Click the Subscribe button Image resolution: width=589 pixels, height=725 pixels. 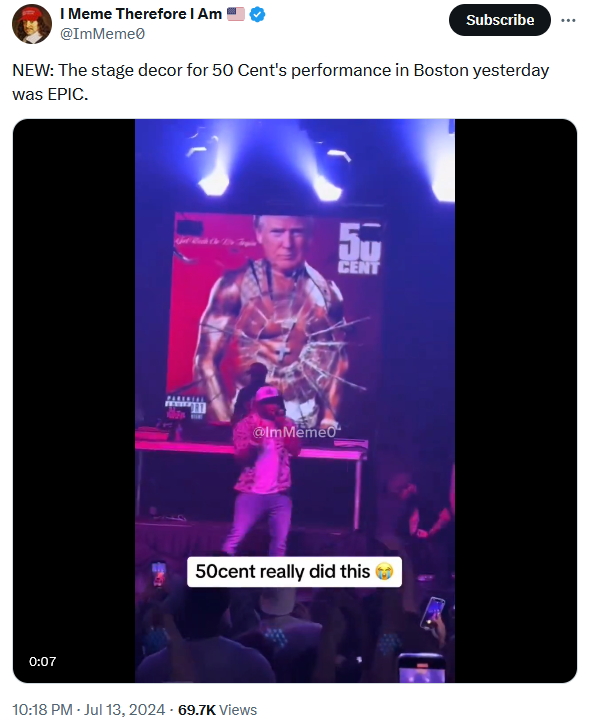pyautogui.click(x=499, y=20)
